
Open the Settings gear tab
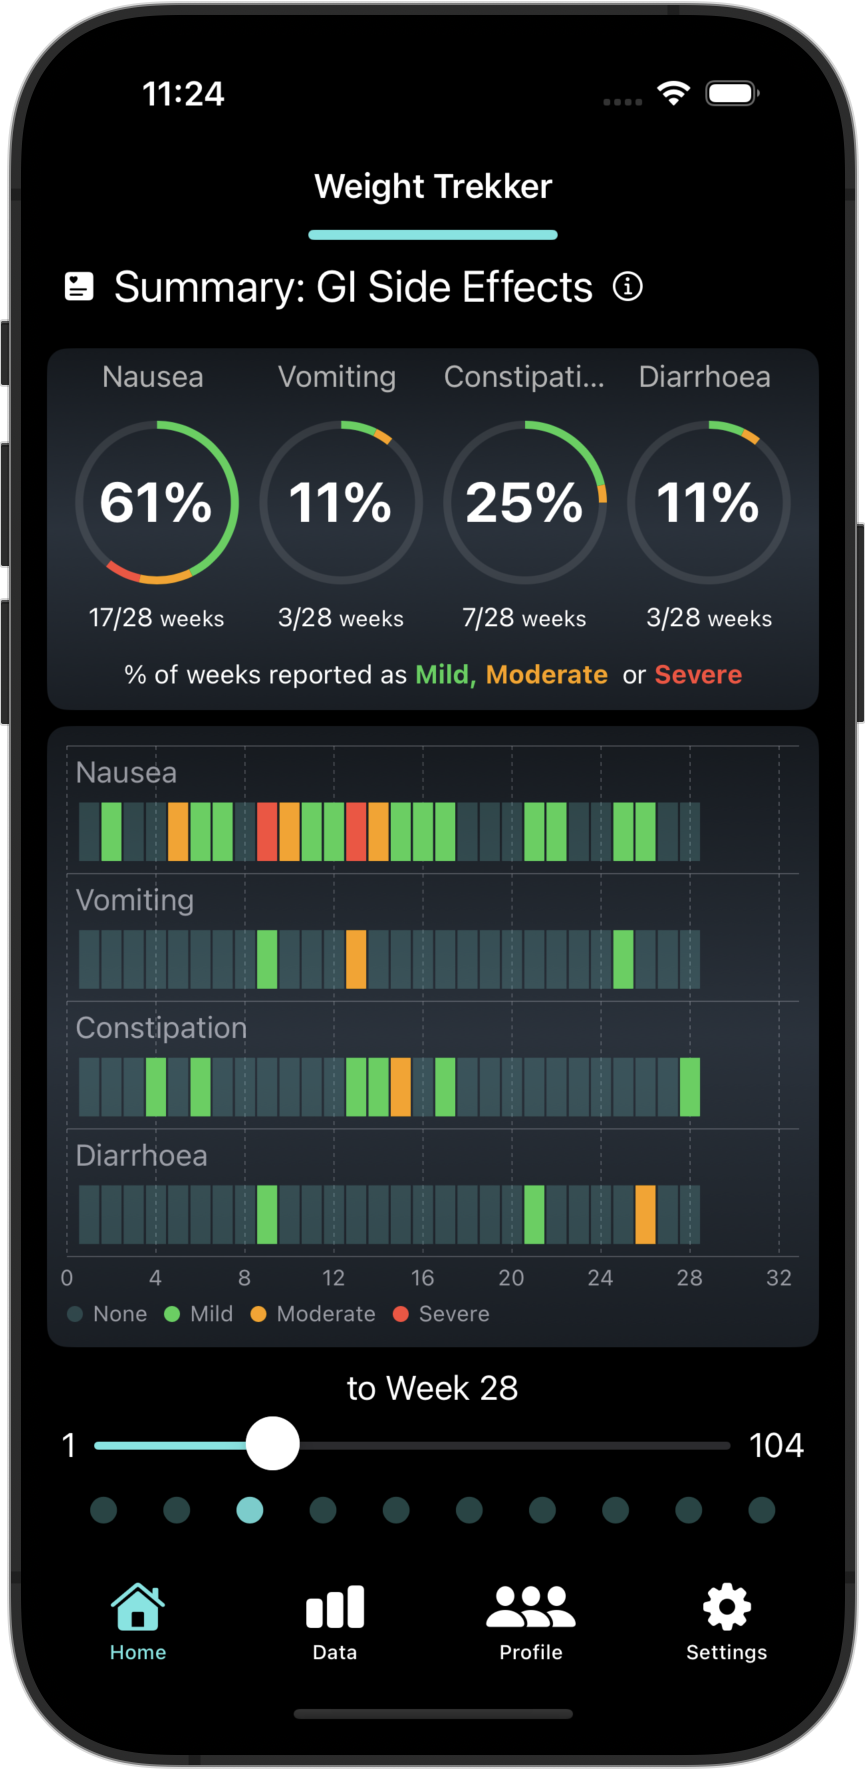point(726,1622)
